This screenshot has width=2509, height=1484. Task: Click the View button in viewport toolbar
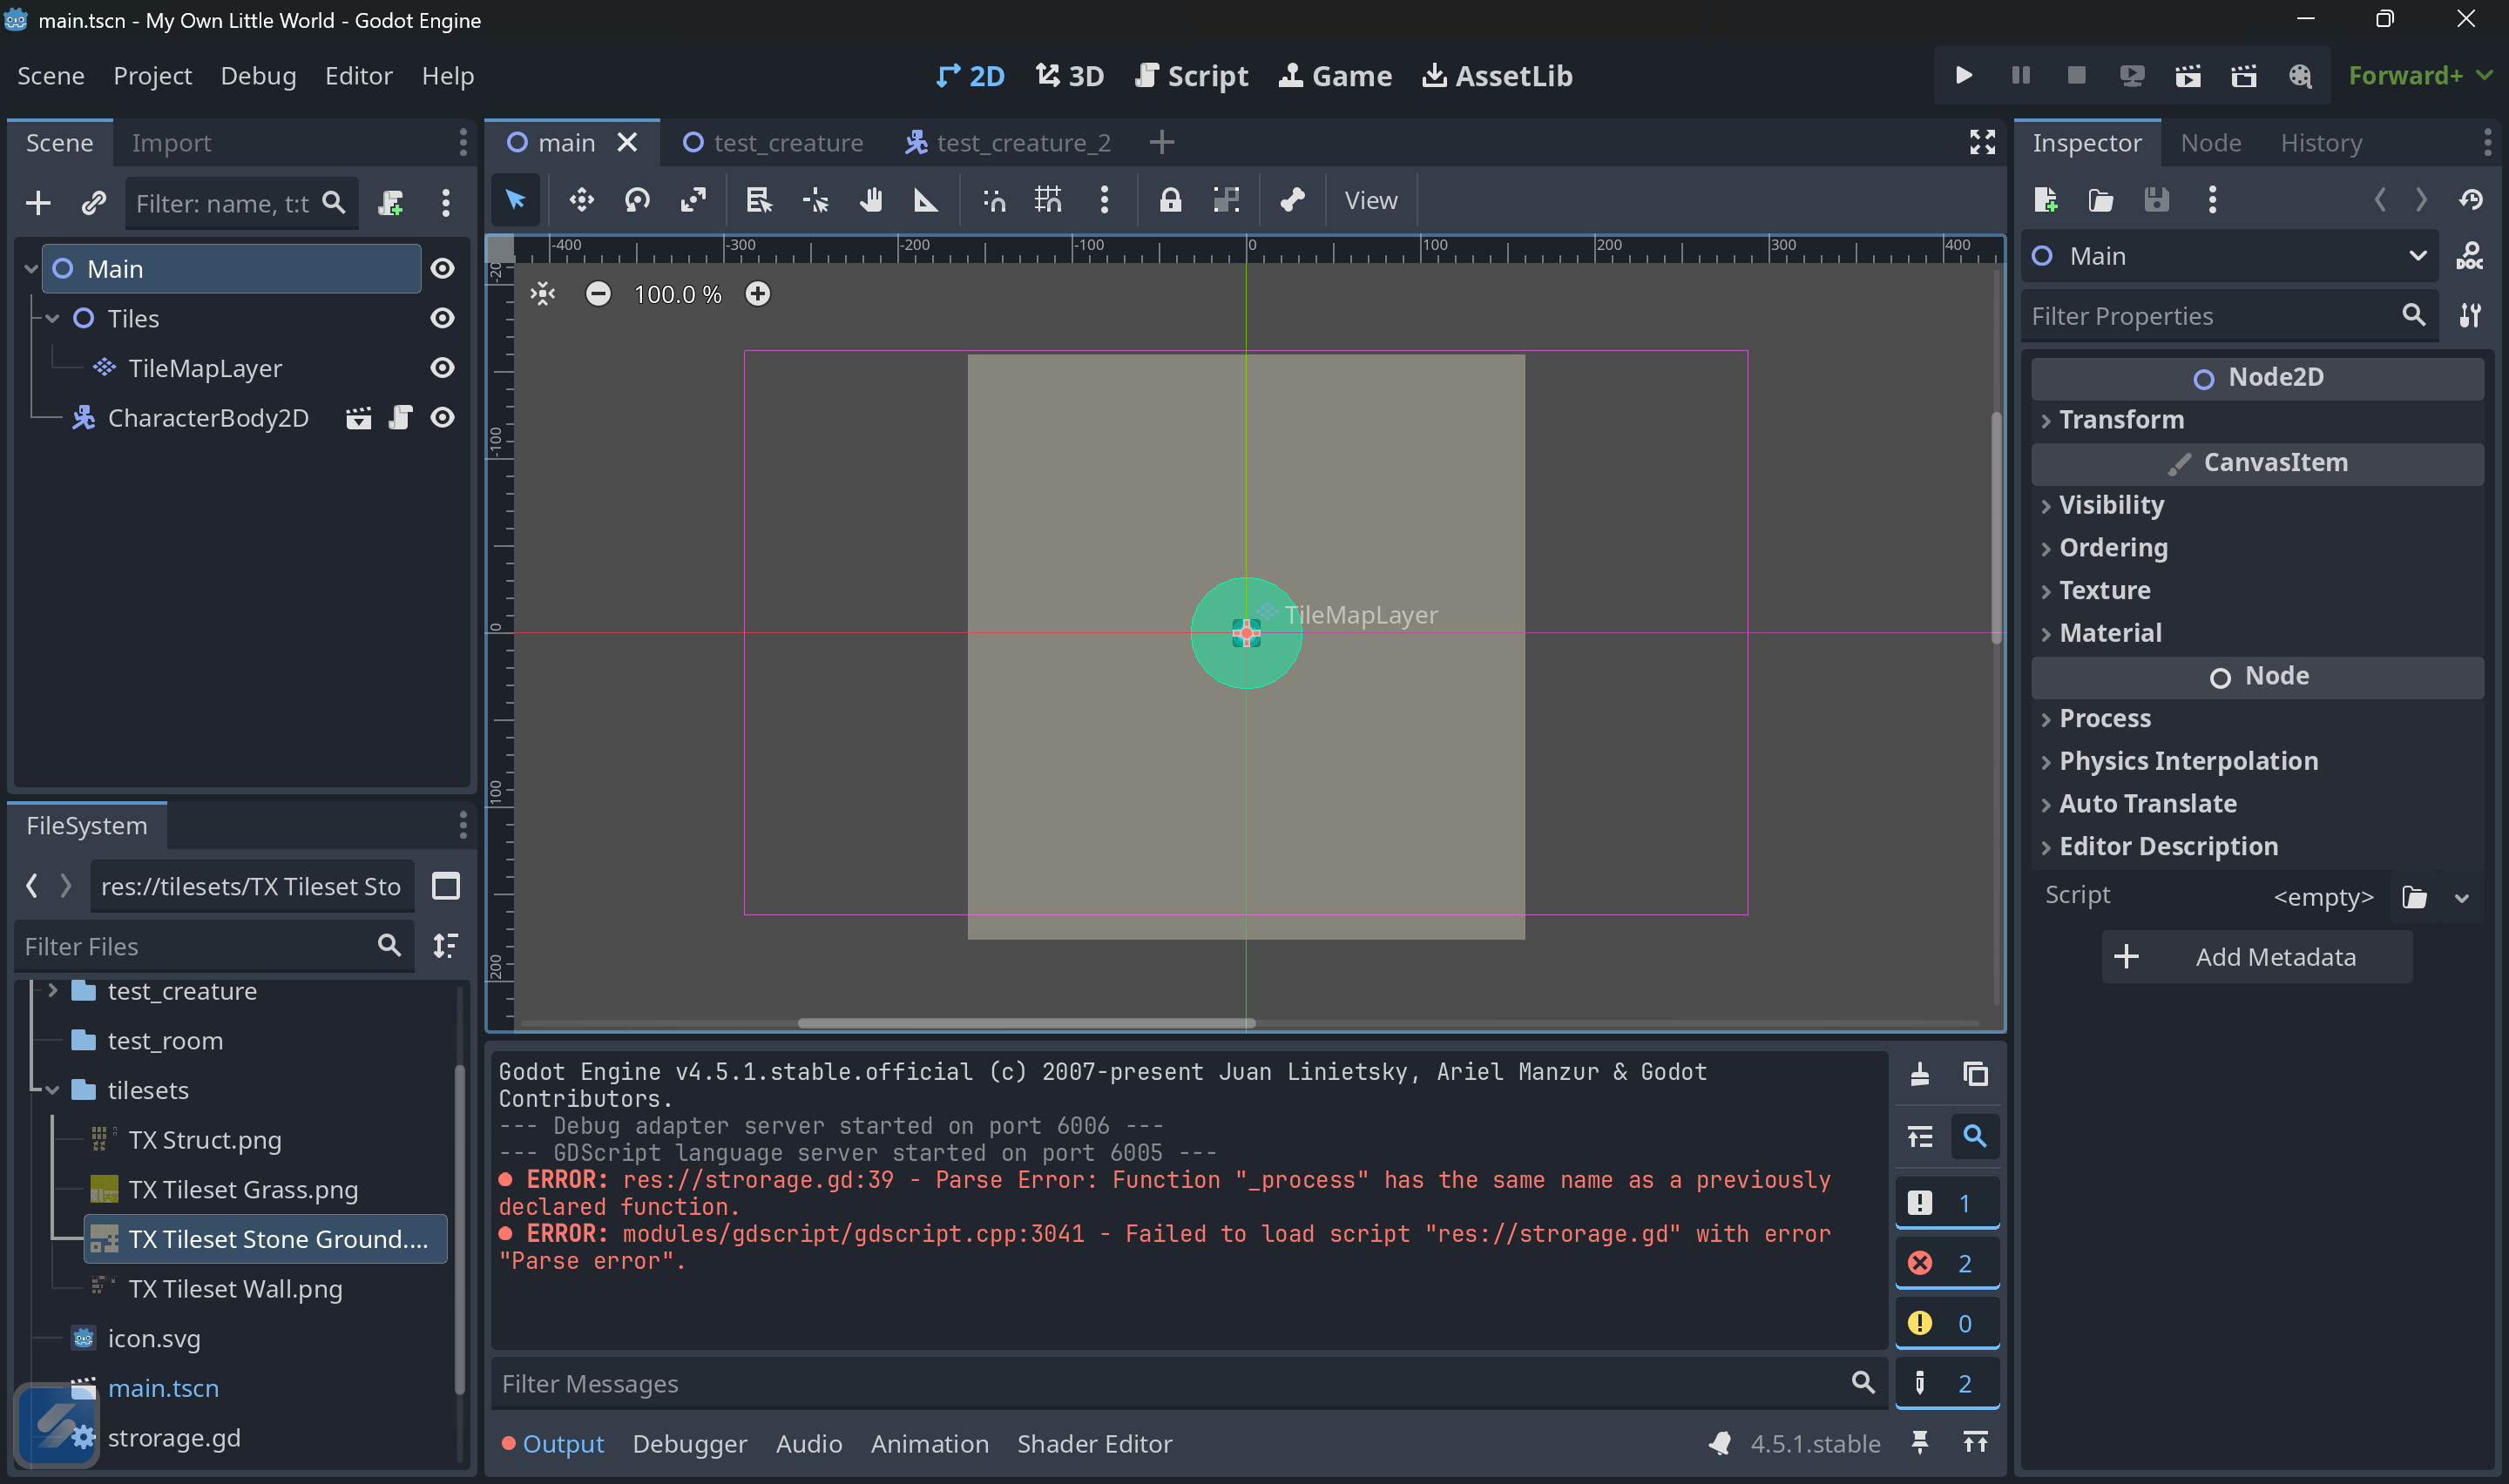pyautogui.click(x=1370, y=200)
